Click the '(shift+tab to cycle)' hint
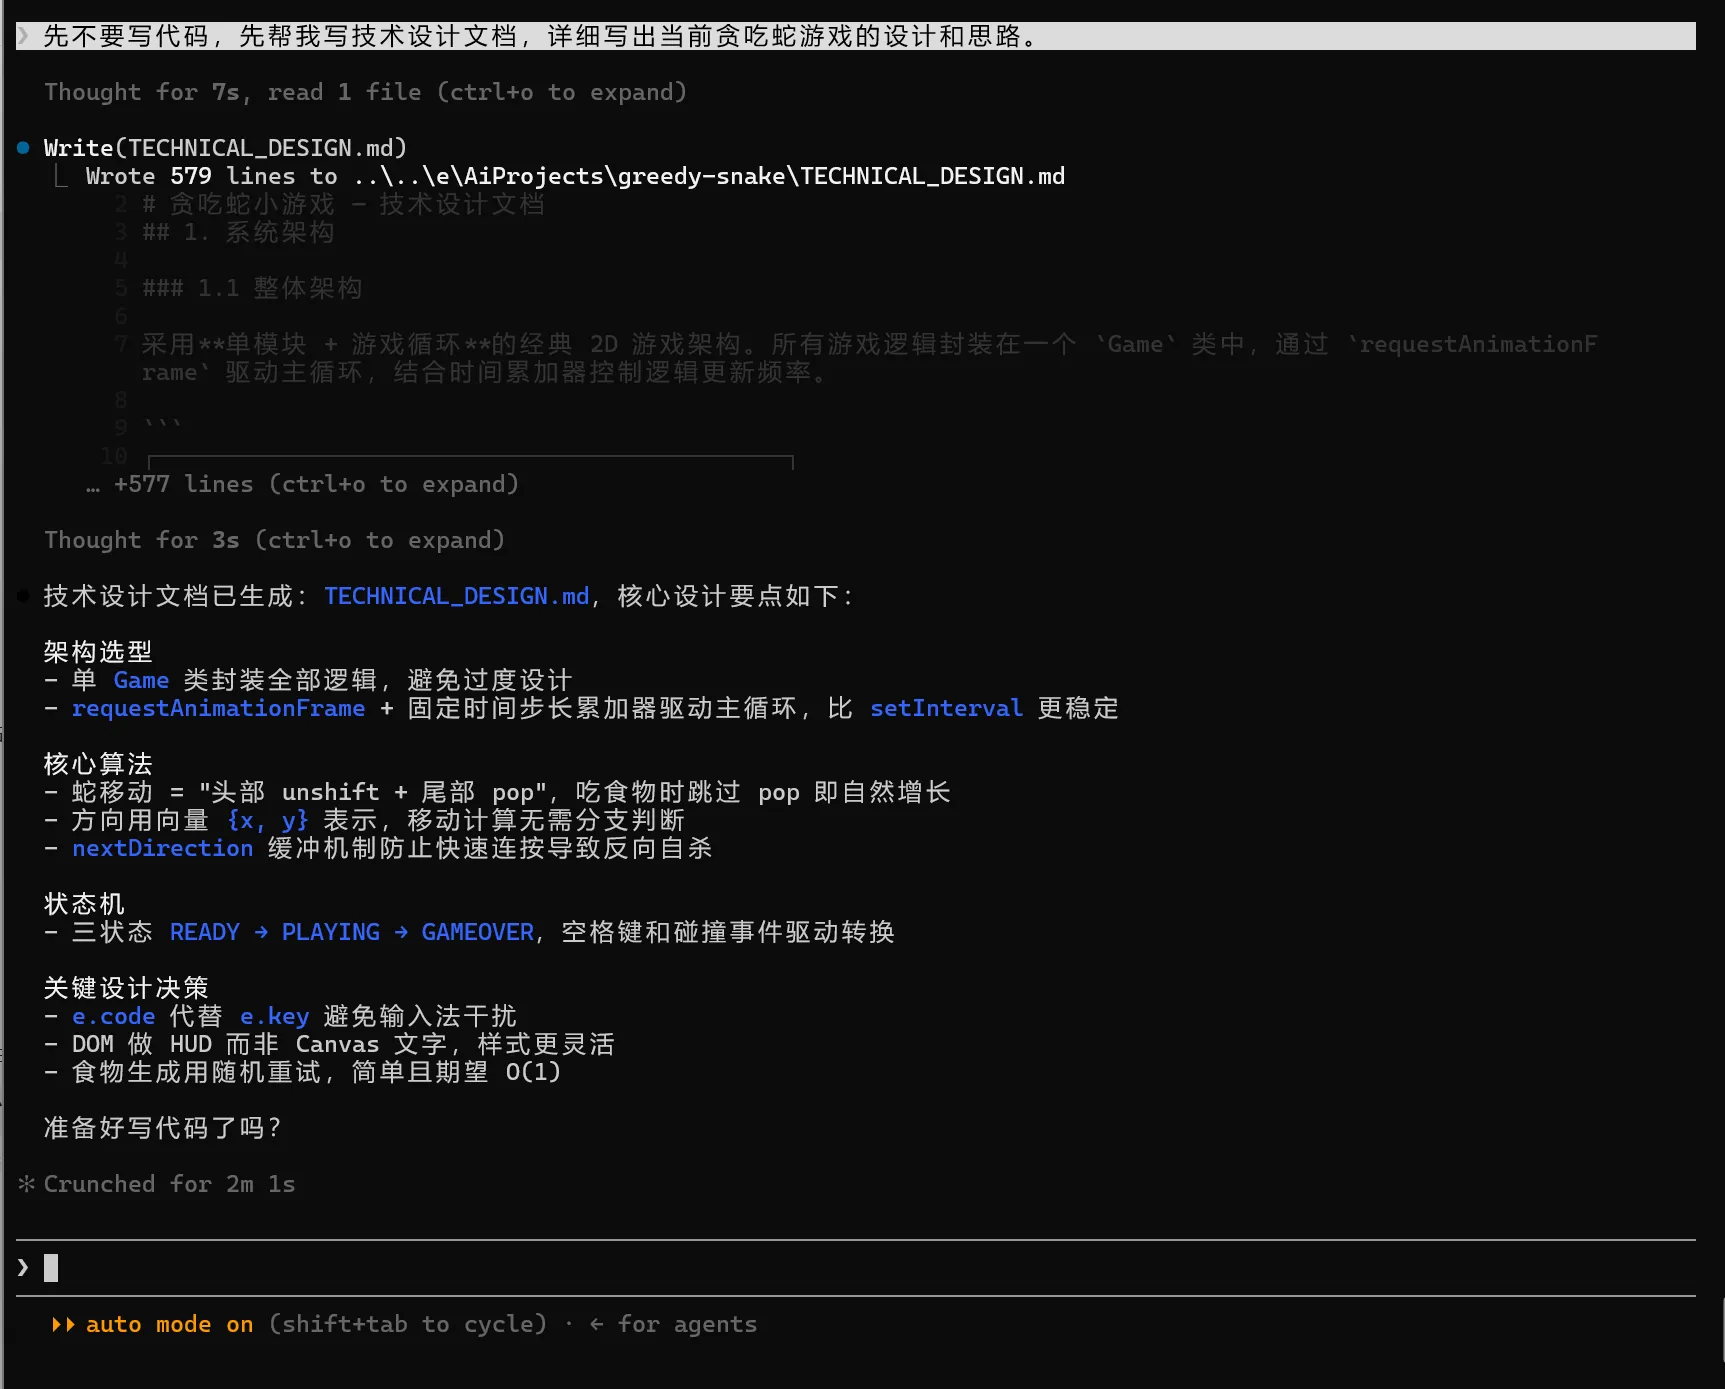 coord(408,1324)
